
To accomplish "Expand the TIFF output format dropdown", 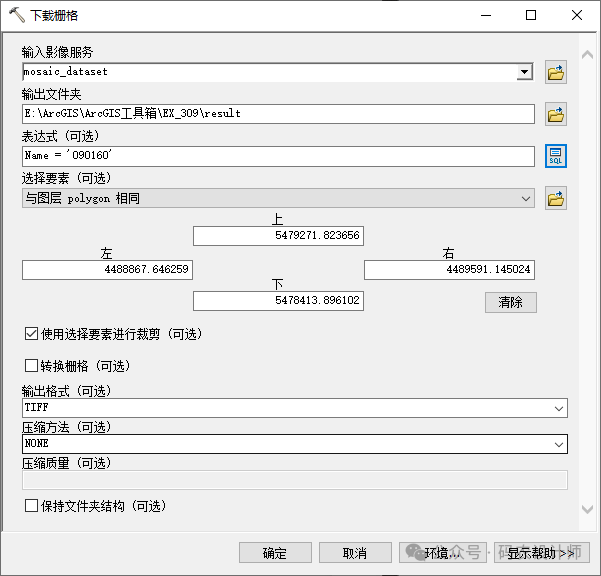I will [558, 408].
